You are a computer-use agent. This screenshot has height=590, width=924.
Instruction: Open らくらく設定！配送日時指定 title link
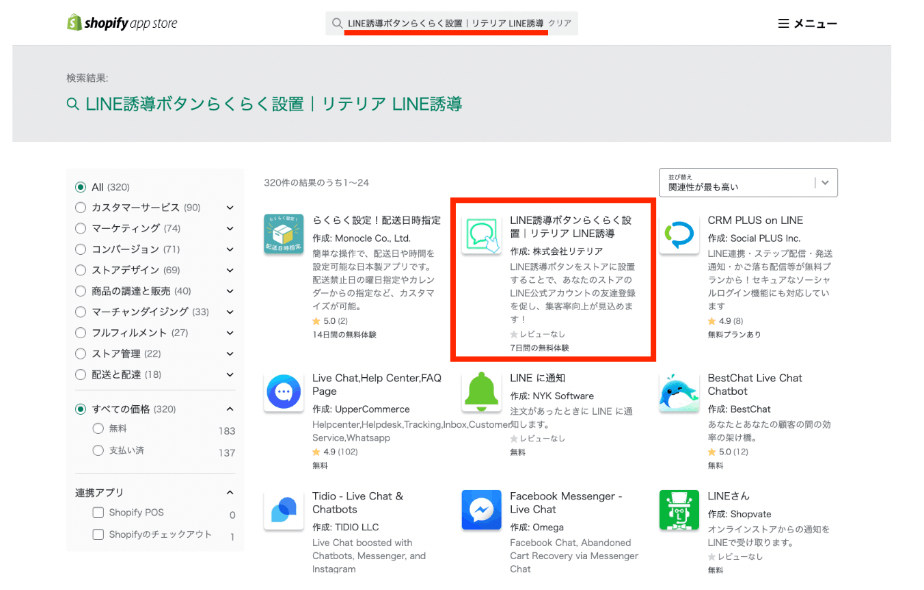point(377,220)
